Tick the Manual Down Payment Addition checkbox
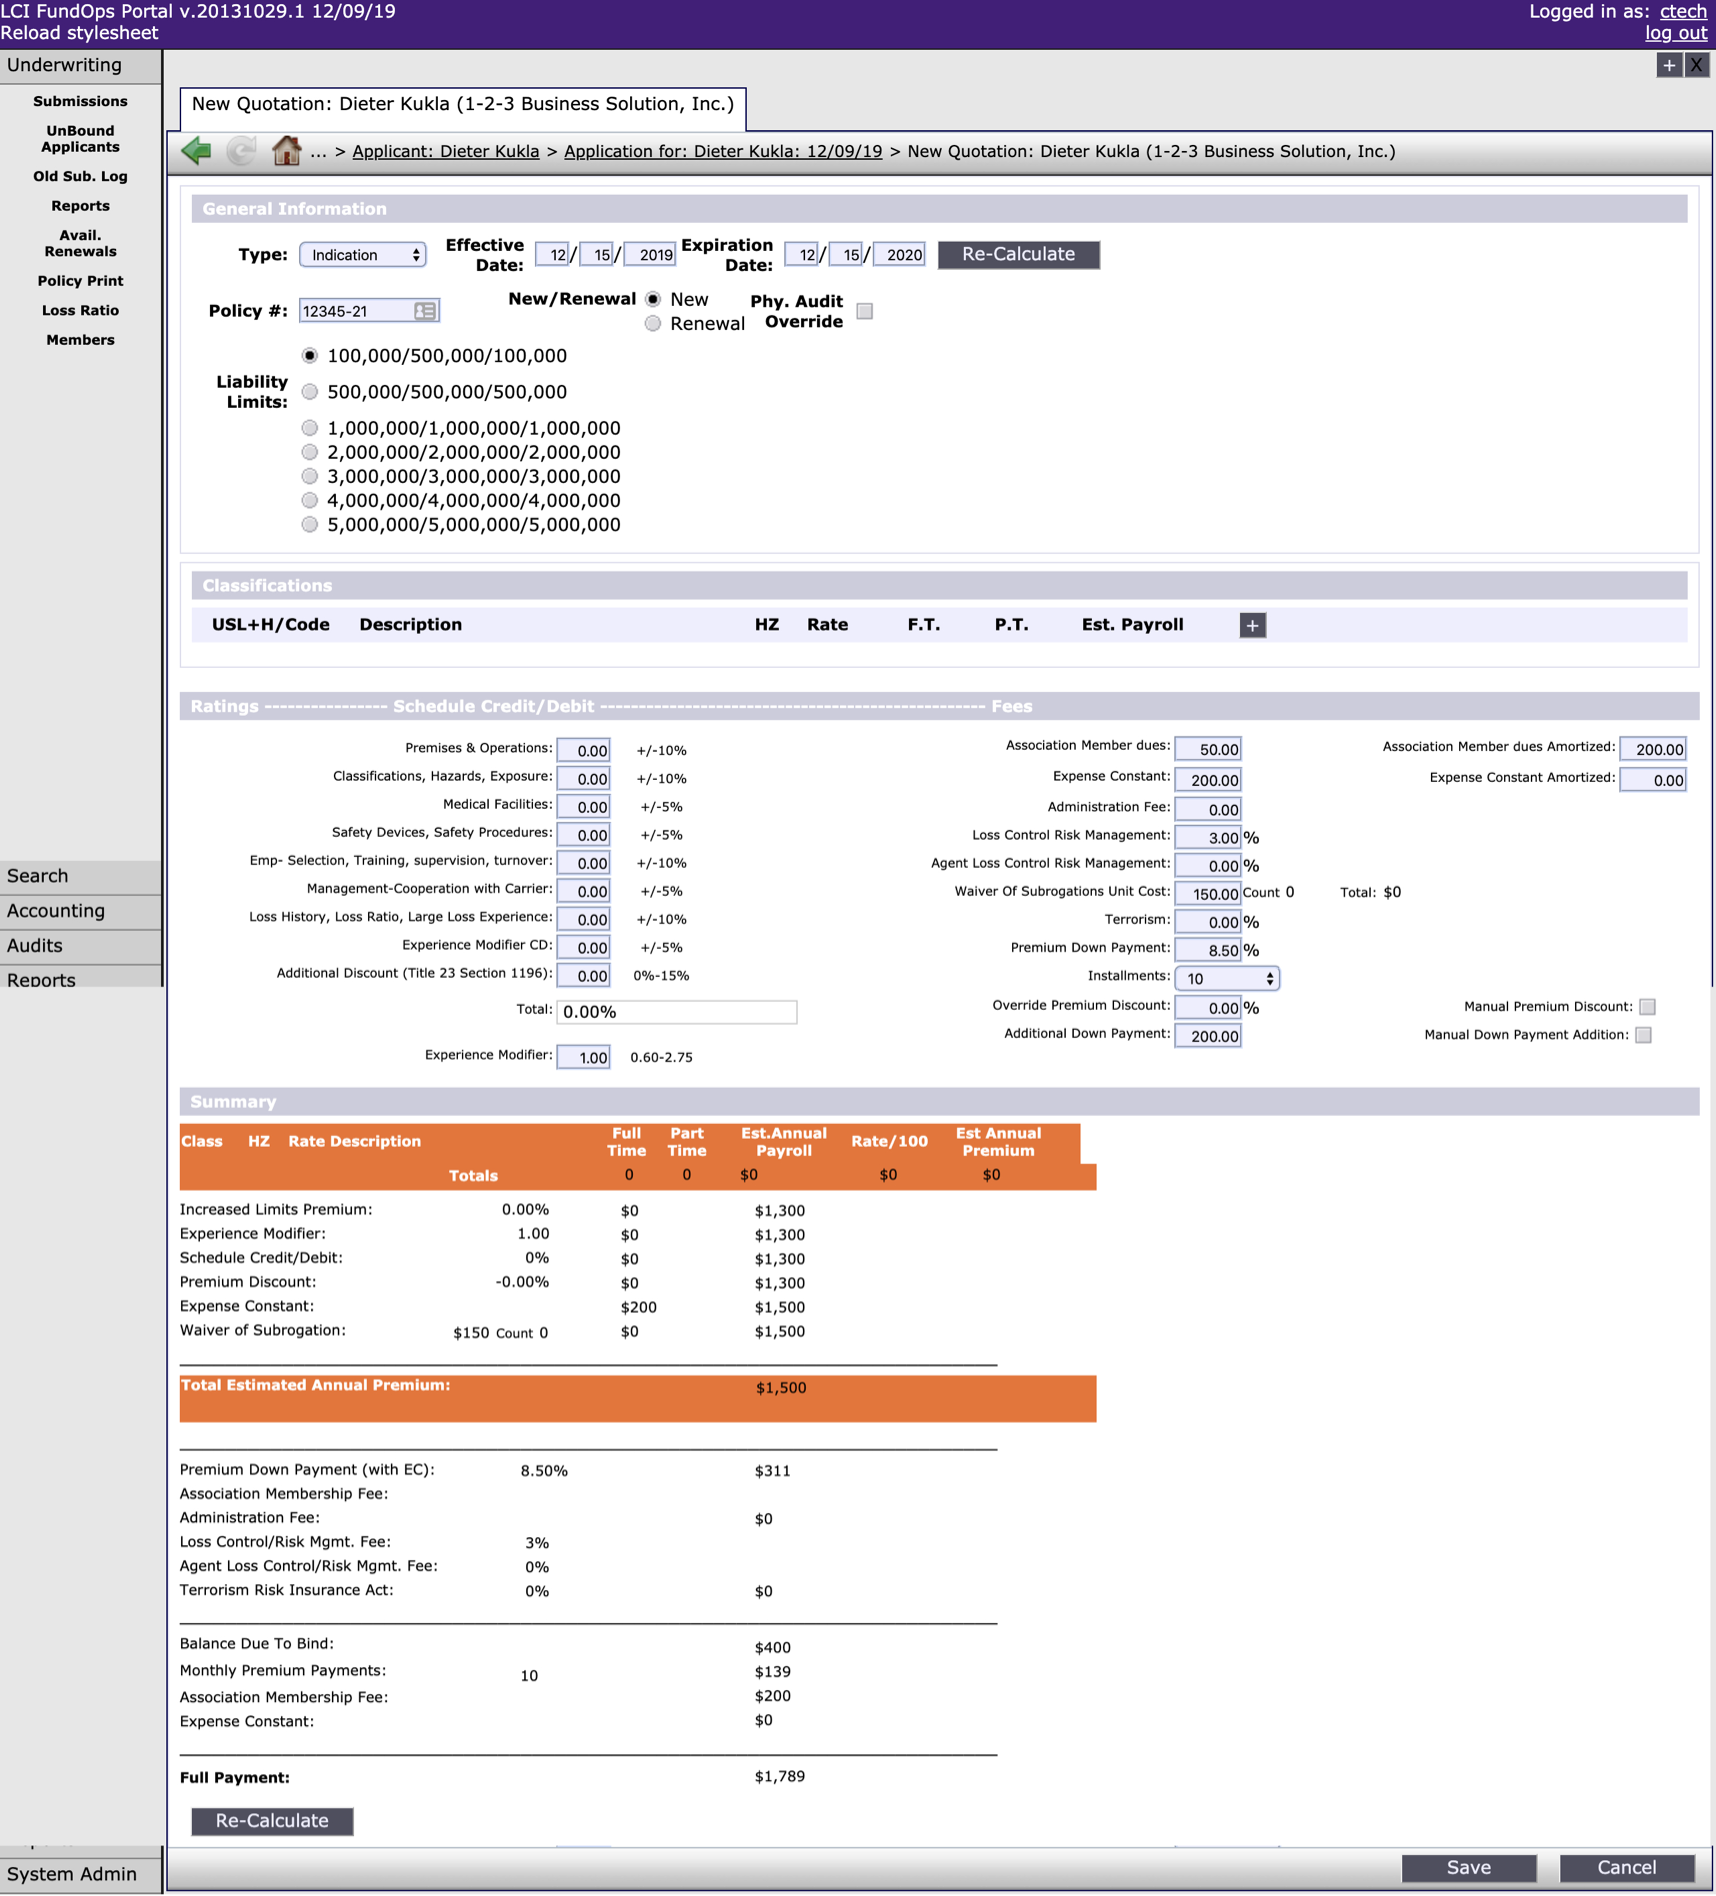 pyautogui.click(x=1643, y=1035)
